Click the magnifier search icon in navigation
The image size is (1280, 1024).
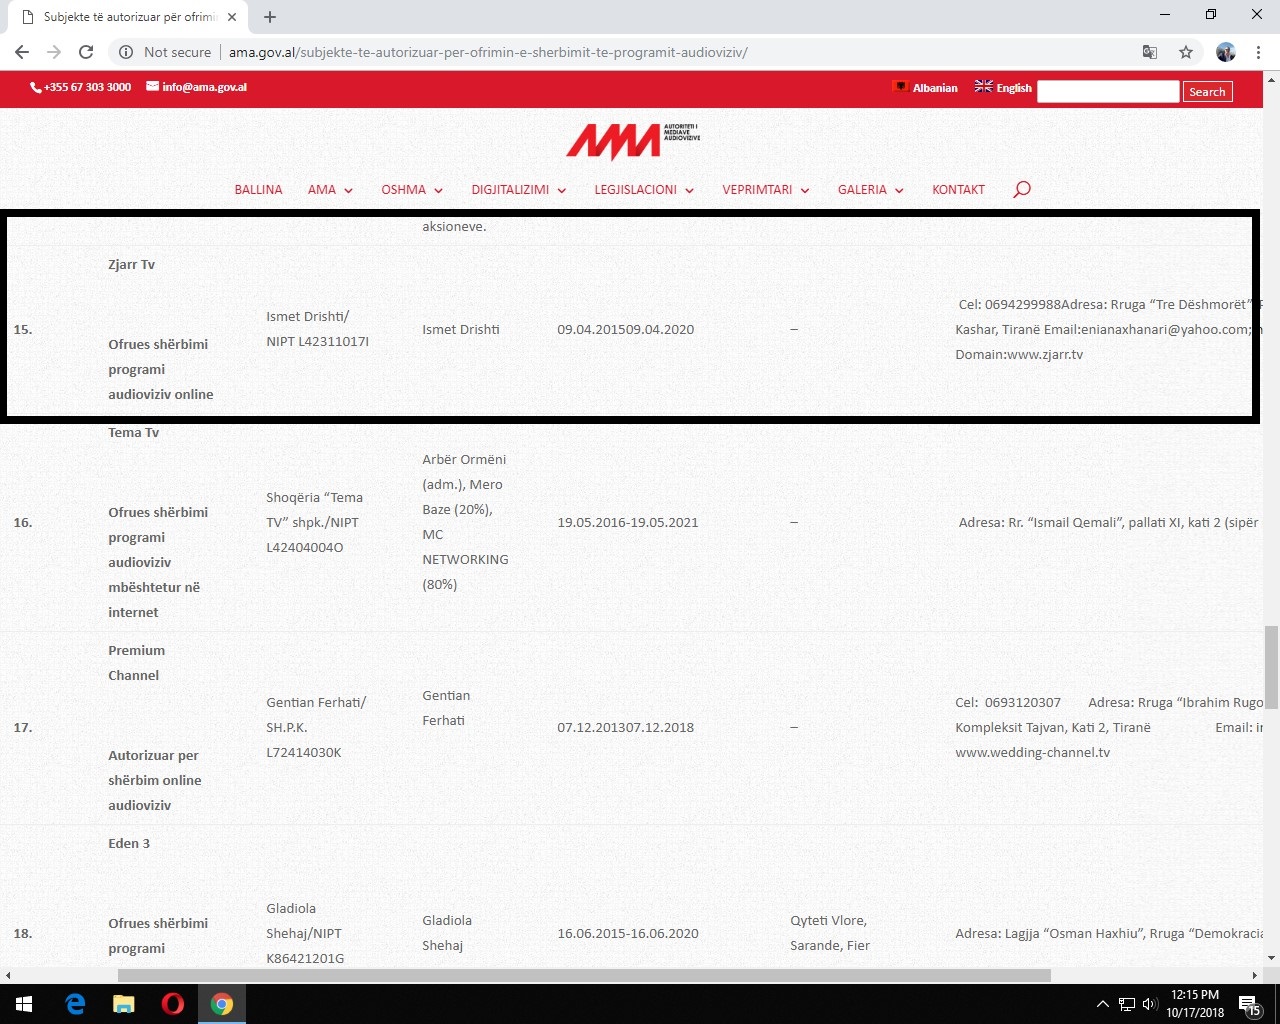[1021, 189]
